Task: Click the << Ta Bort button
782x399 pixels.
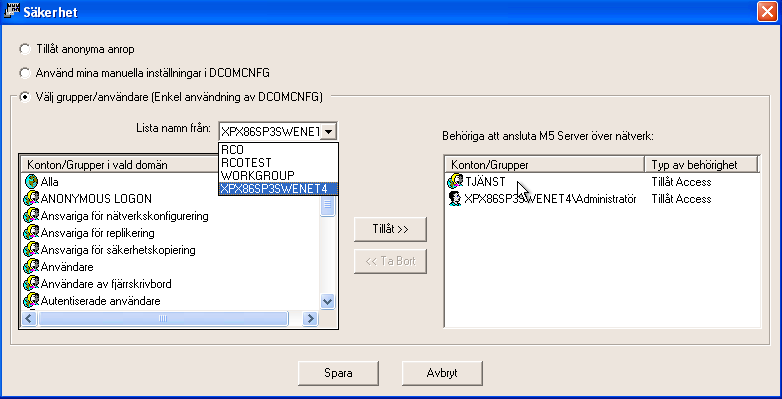Action: click(x=390, y=261)
